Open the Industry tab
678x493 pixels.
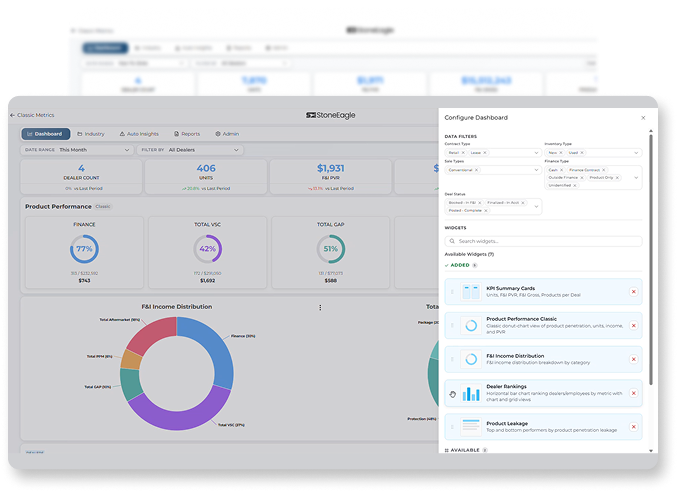click(91, 134)
